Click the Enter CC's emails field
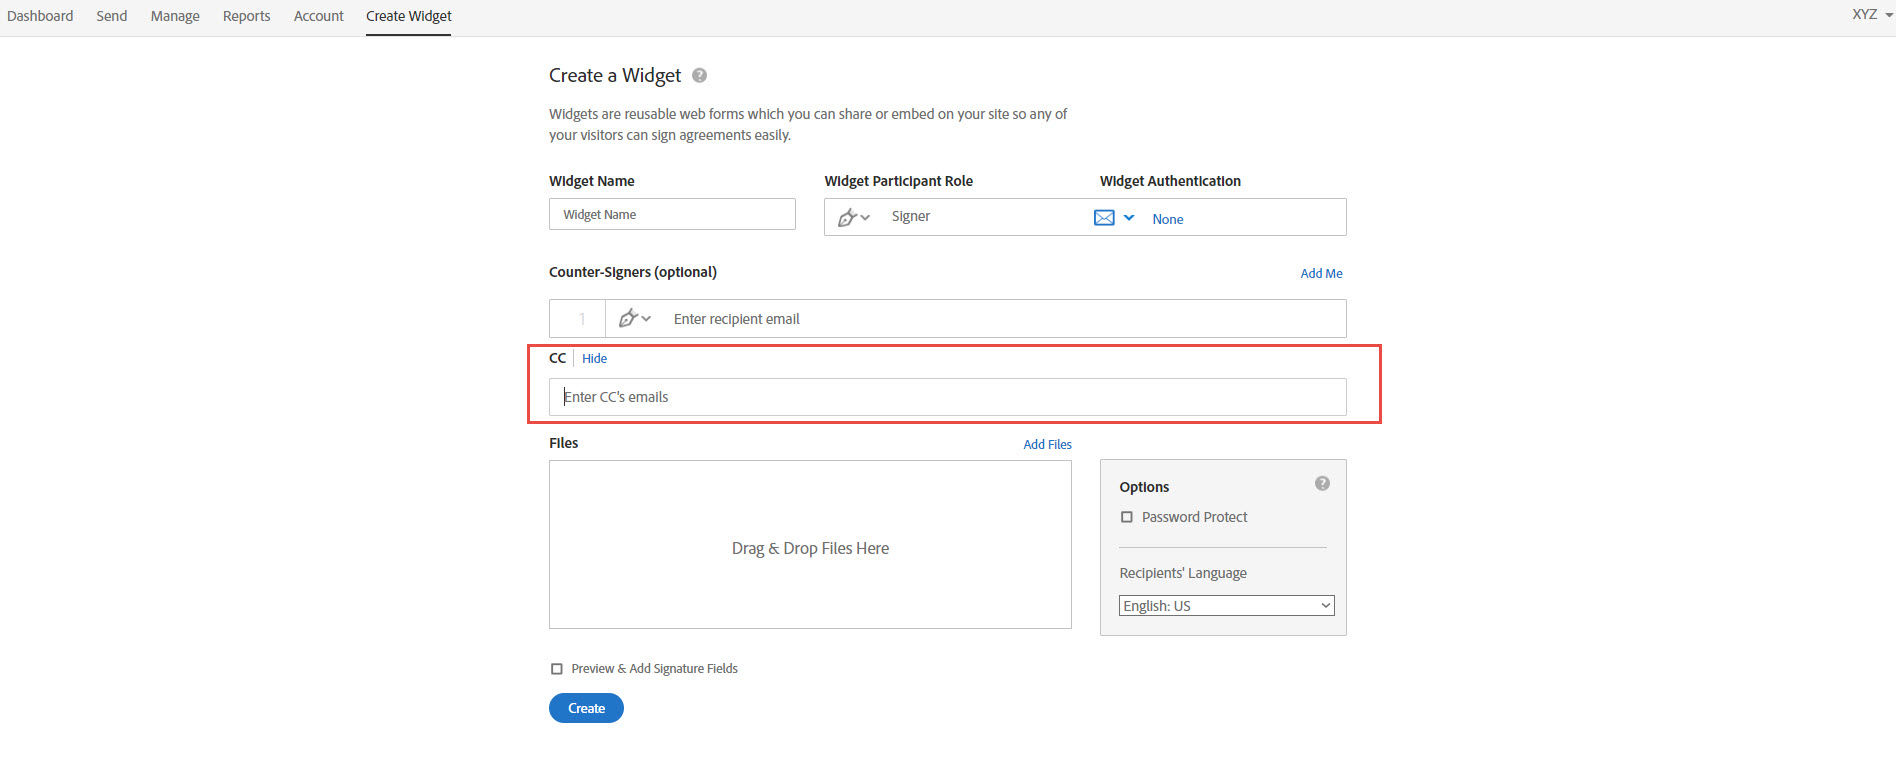The height and width of the screenshot is (758, 1896). click(947, 397)
